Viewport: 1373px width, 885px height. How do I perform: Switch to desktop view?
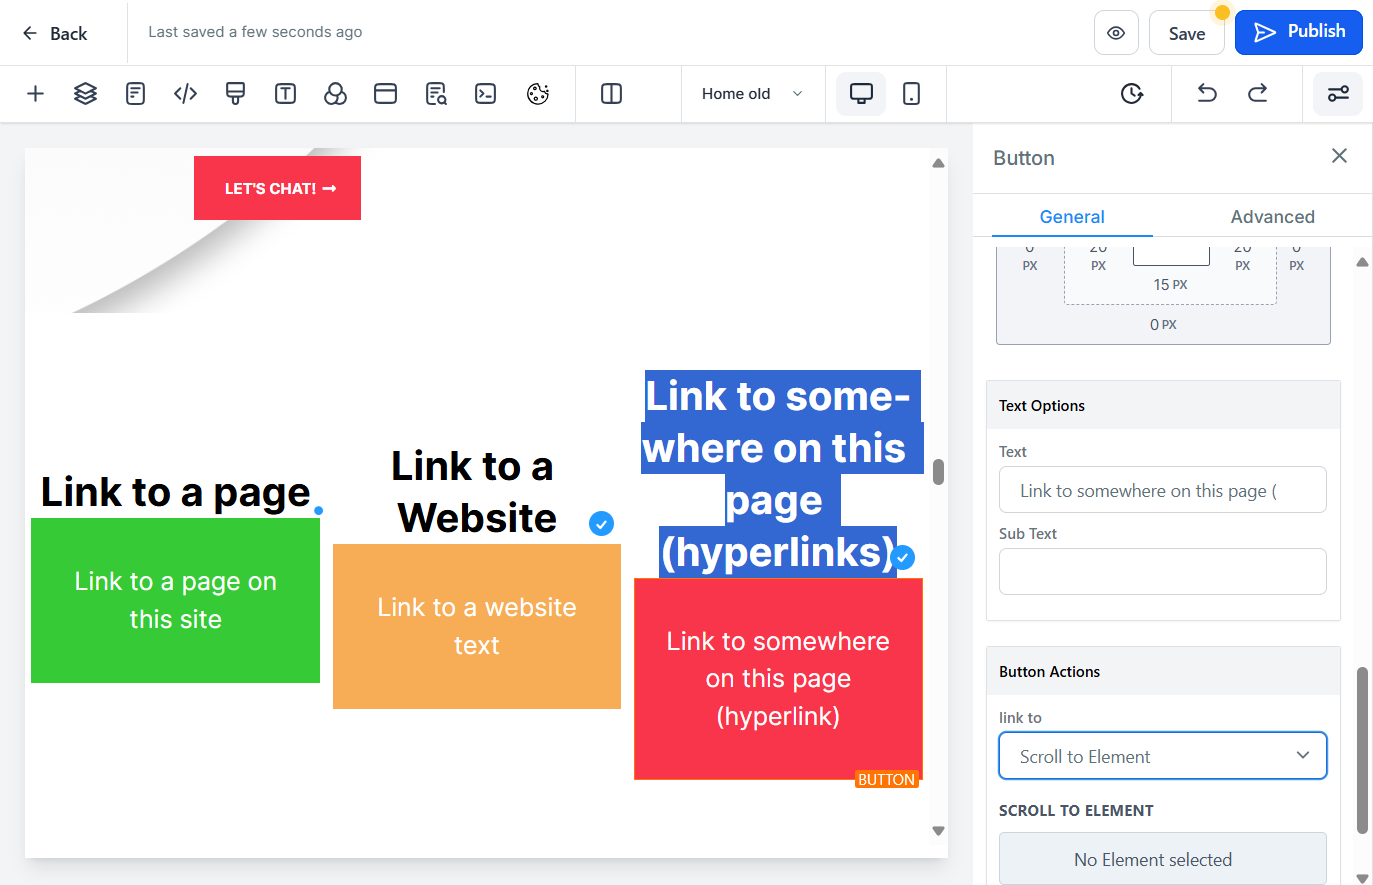pyautogui.click(x=861, y=94)
